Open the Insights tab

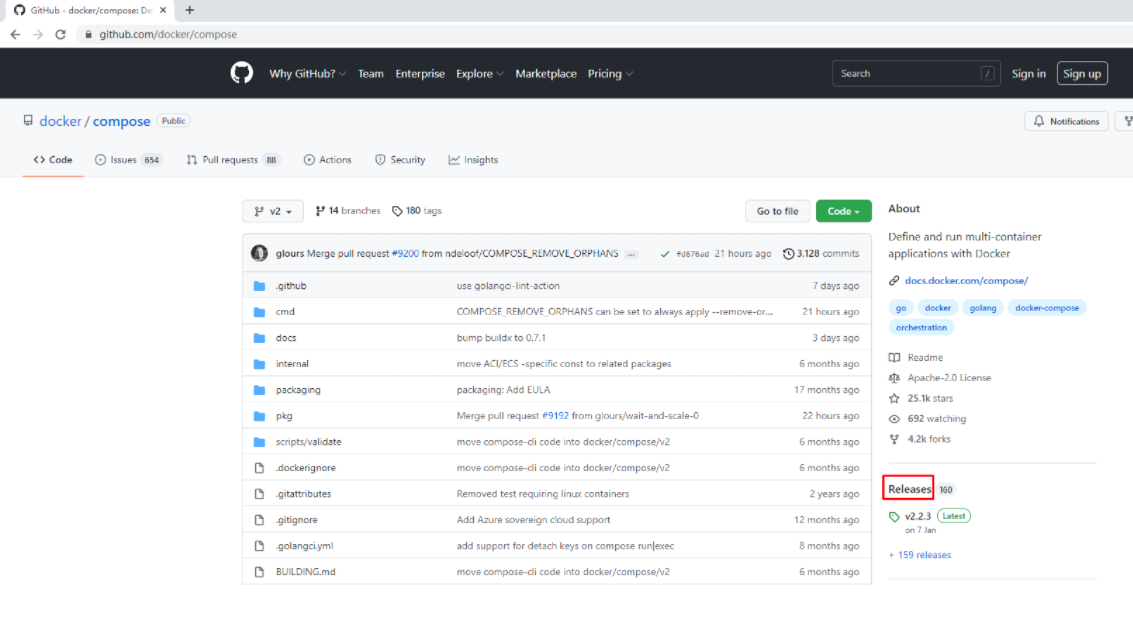pos(473,160)
